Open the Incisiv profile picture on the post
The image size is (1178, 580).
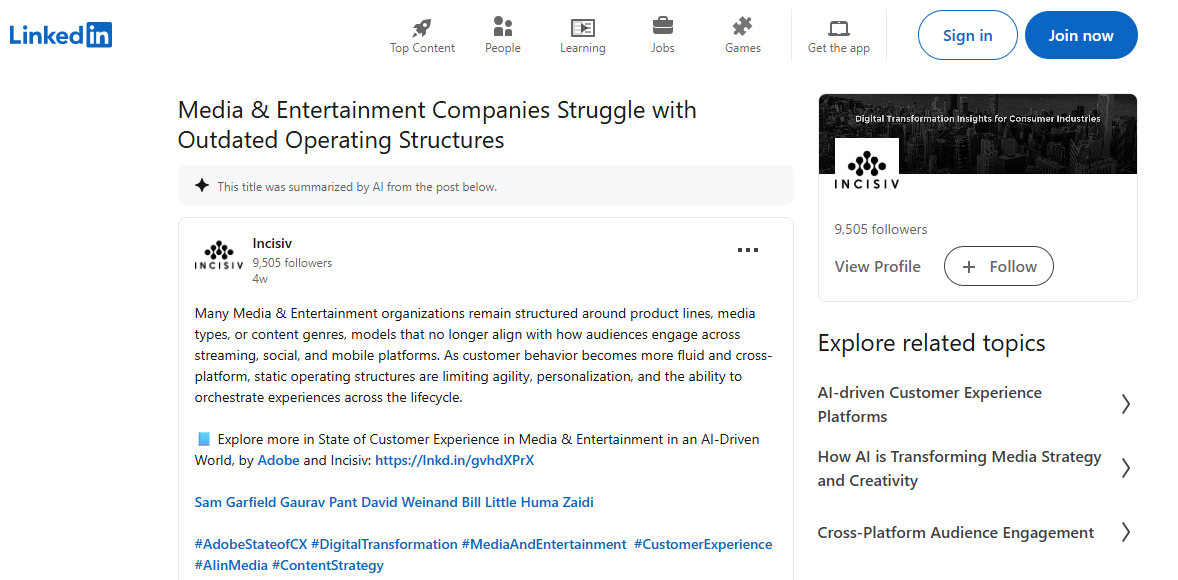pyautogui.click(x=218, y=255)
